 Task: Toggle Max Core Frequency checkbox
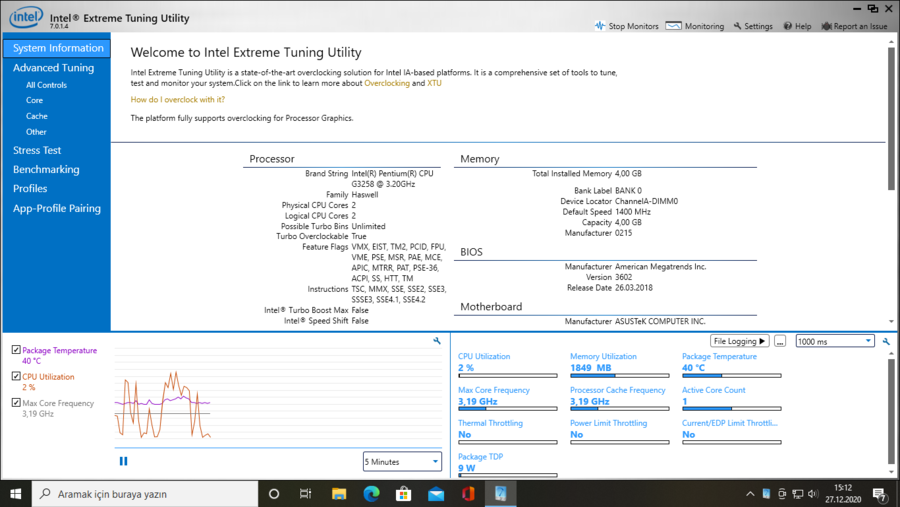click(16, 402)
